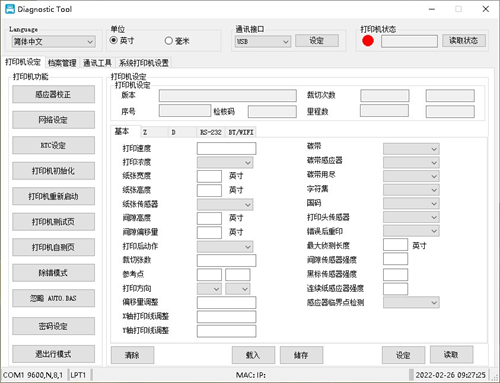Click the COM1 9600,N,8,1 status bar entry
This screenshot has width=500, height=383.
coord(33,375)
